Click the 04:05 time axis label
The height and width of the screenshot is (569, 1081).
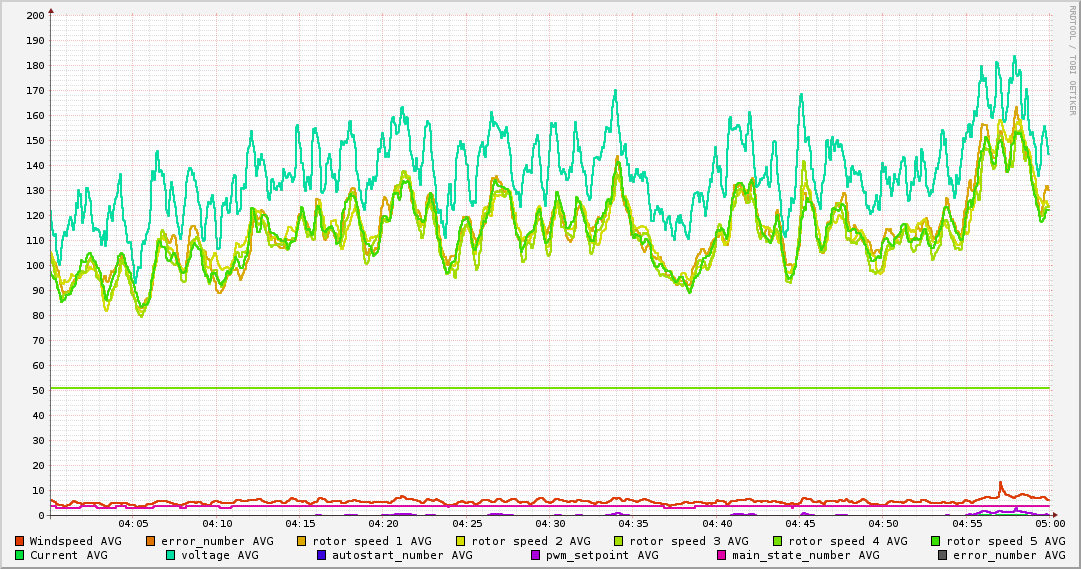pyautogui.click(x=133, y=523)
